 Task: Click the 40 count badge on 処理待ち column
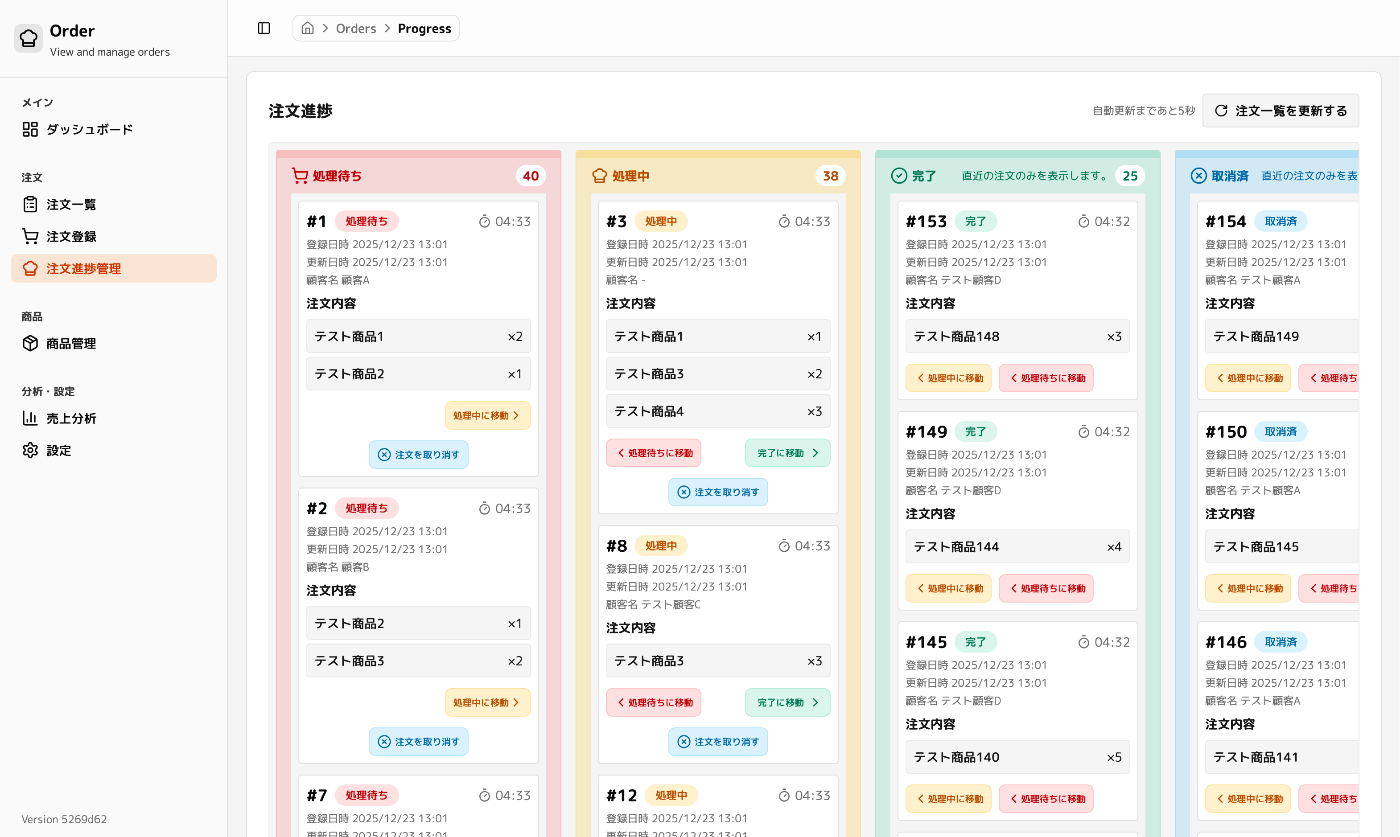point(531,175)
